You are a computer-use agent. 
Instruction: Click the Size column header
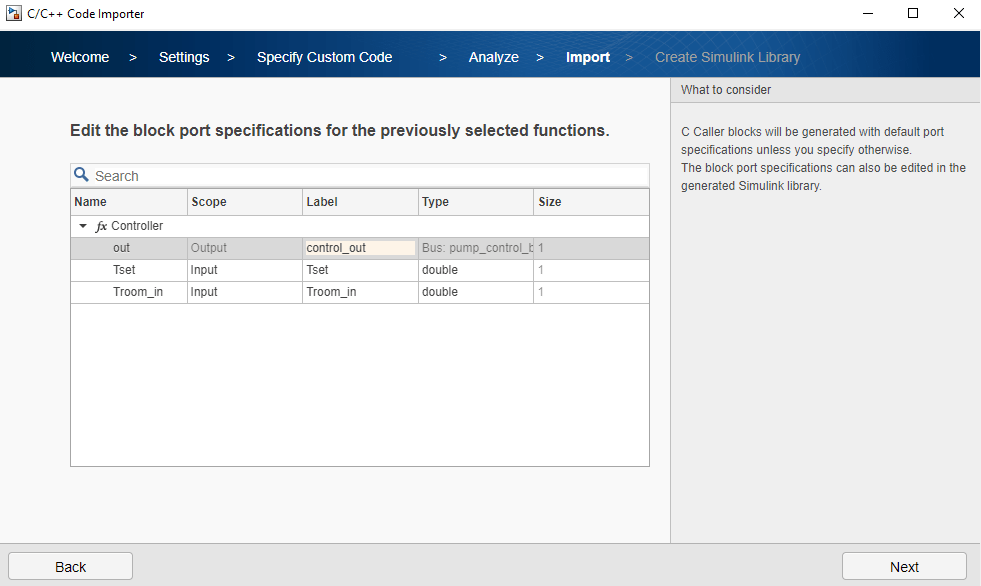tap(590, 202)
